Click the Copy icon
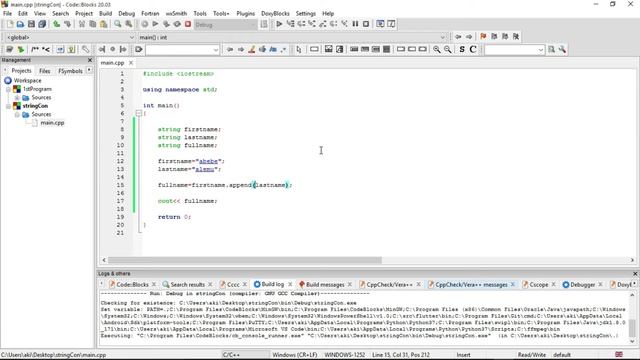This screenshot has width=640, height=360. (x=93, y=24)
